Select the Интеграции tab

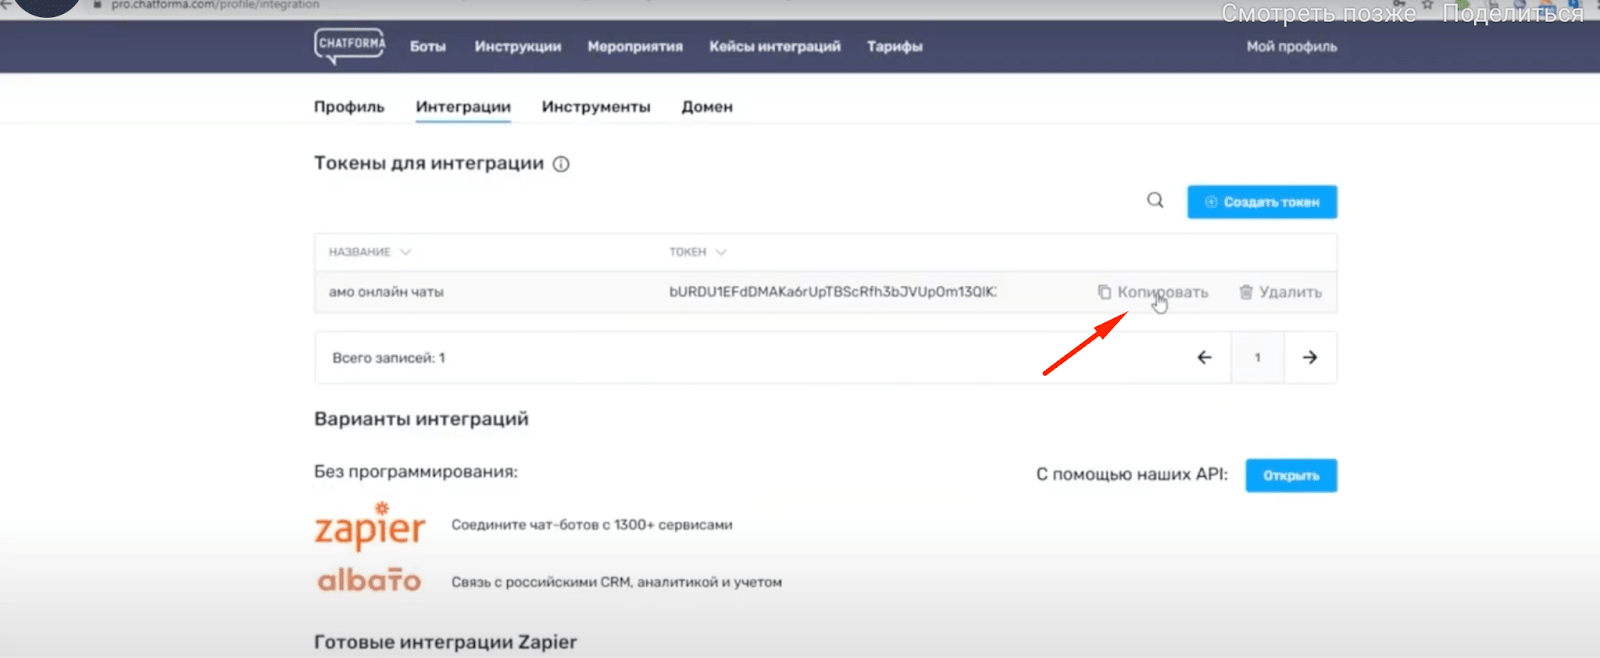(463, 106)
